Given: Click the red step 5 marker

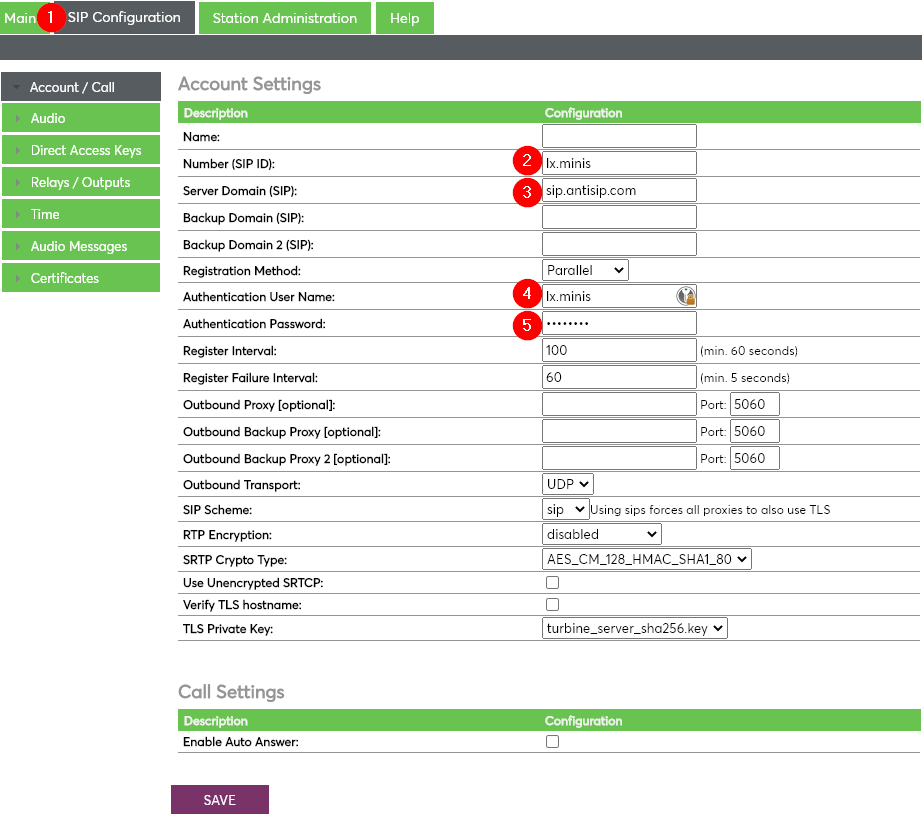Looking at the screenshot, I should pos(526,324).
